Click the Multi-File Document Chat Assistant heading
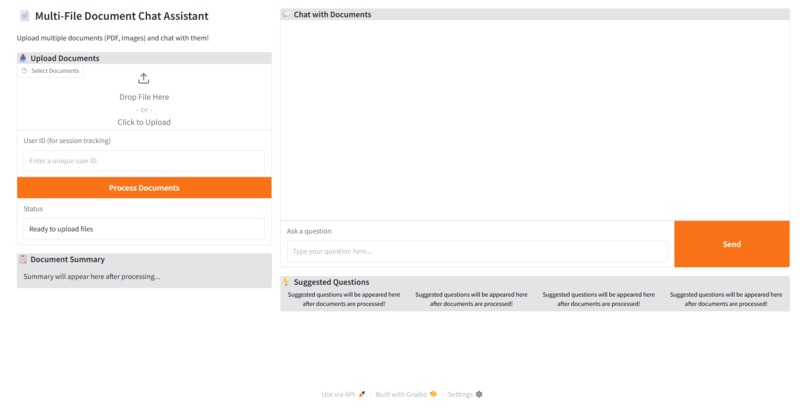 (x=122, y=16)
